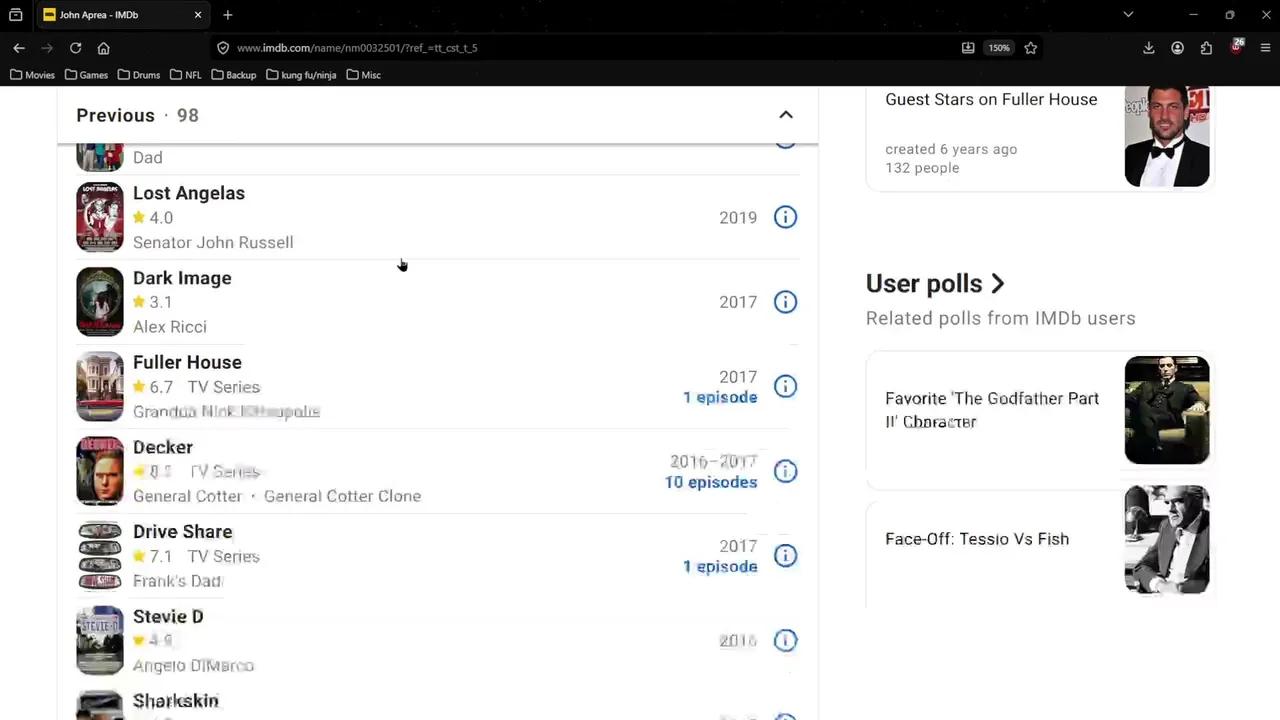This screenshot has width=1280, height=720.
Task: Open the extensions puzzle icon
Action: (1206, 48)
